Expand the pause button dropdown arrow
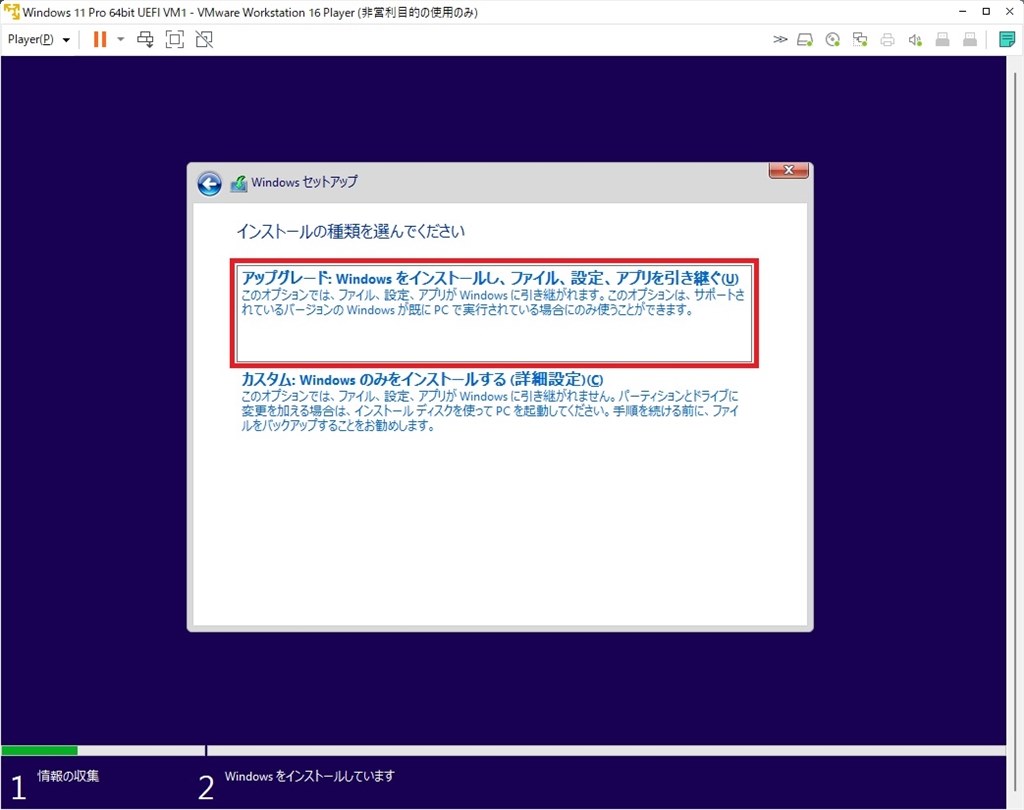This screenshot has width=1024, height=810. click(120, 39)
